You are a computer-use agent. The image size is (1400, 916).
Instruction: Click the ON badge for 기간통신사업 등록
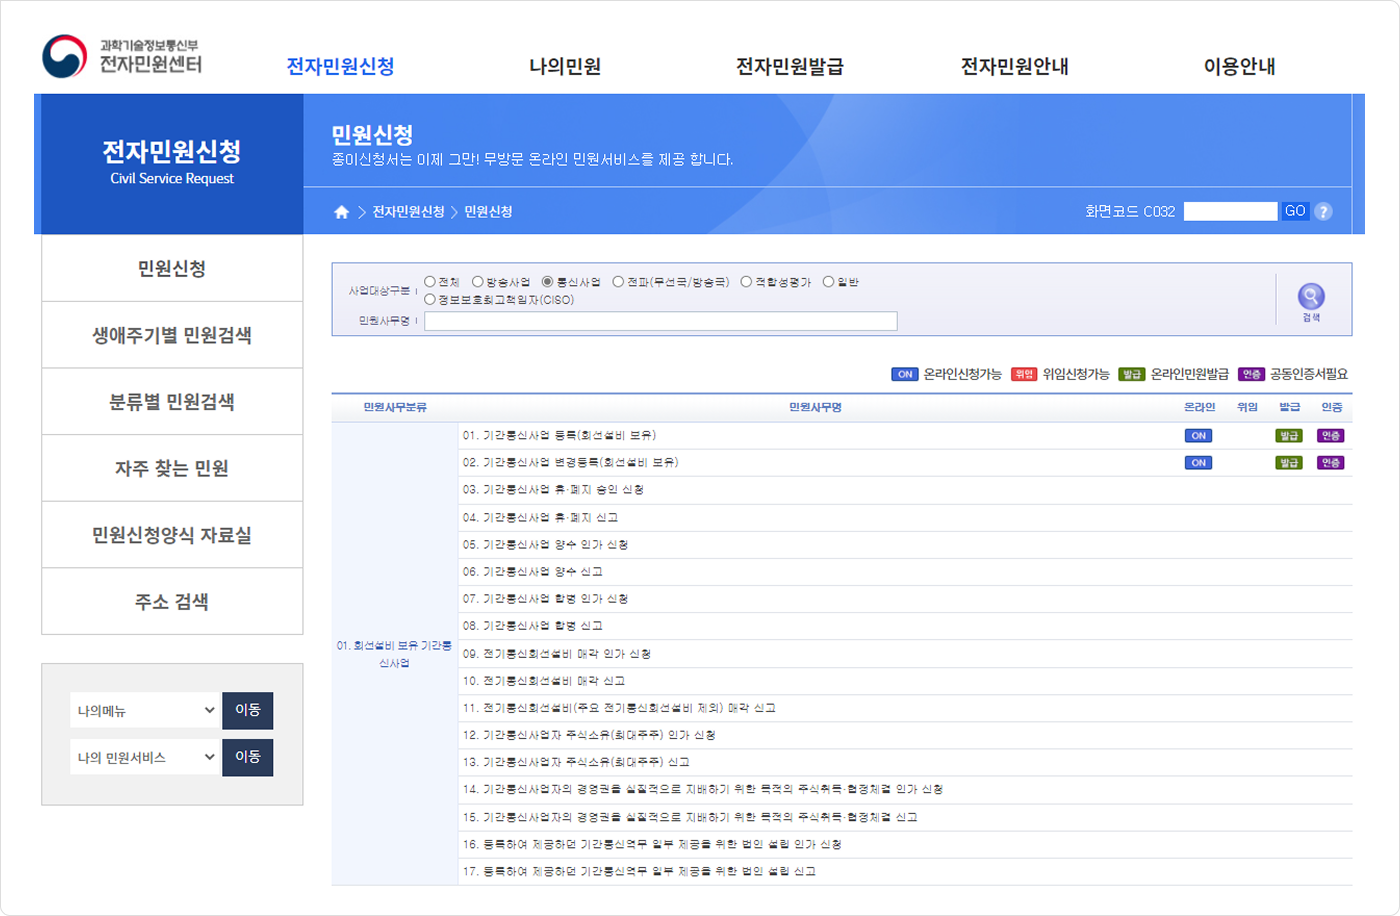click(1198, 436)
